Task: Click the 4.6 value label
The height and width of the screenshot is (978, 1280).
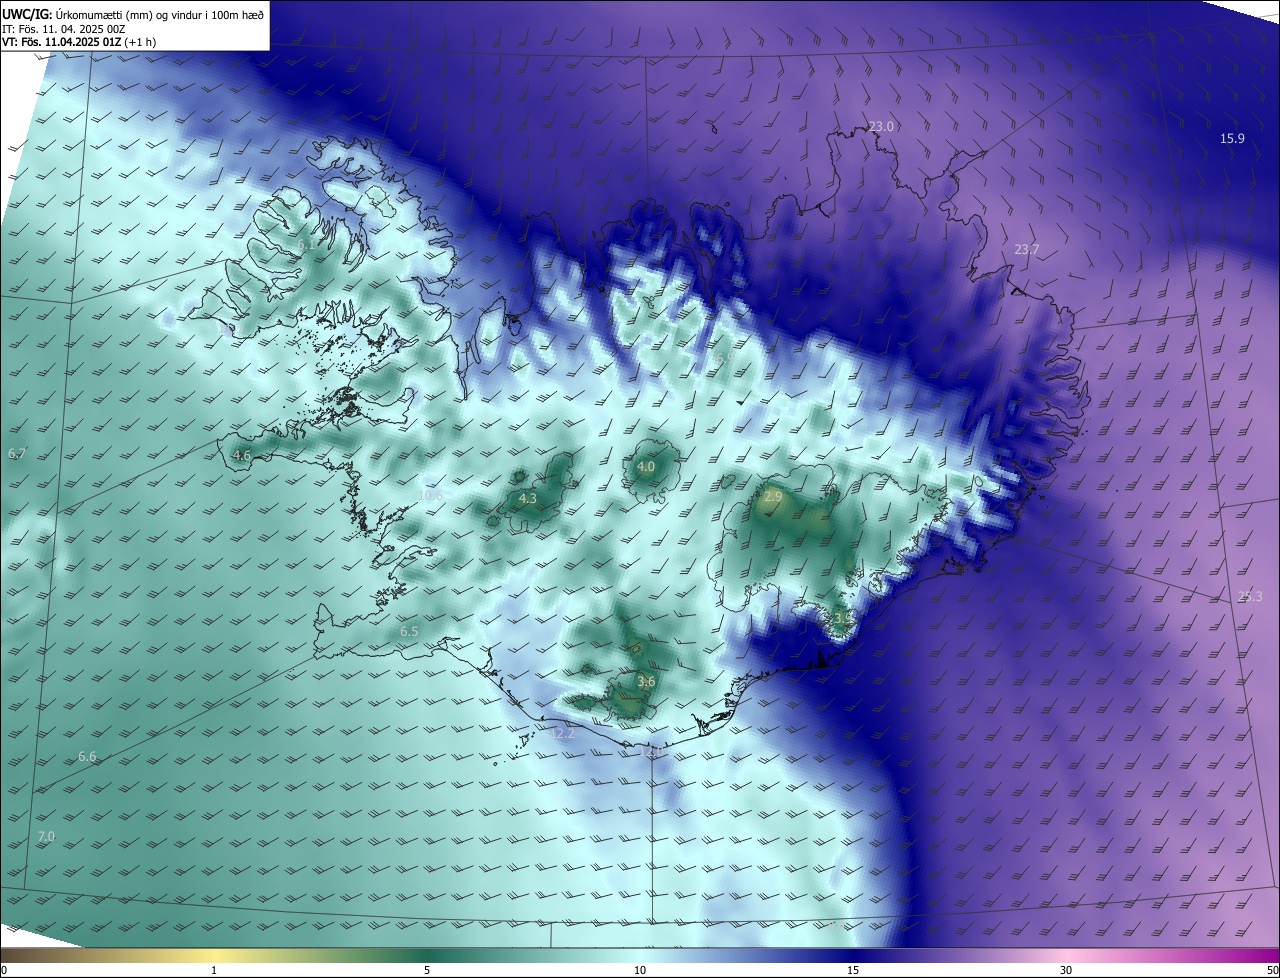Action: [x=242, y=455]
